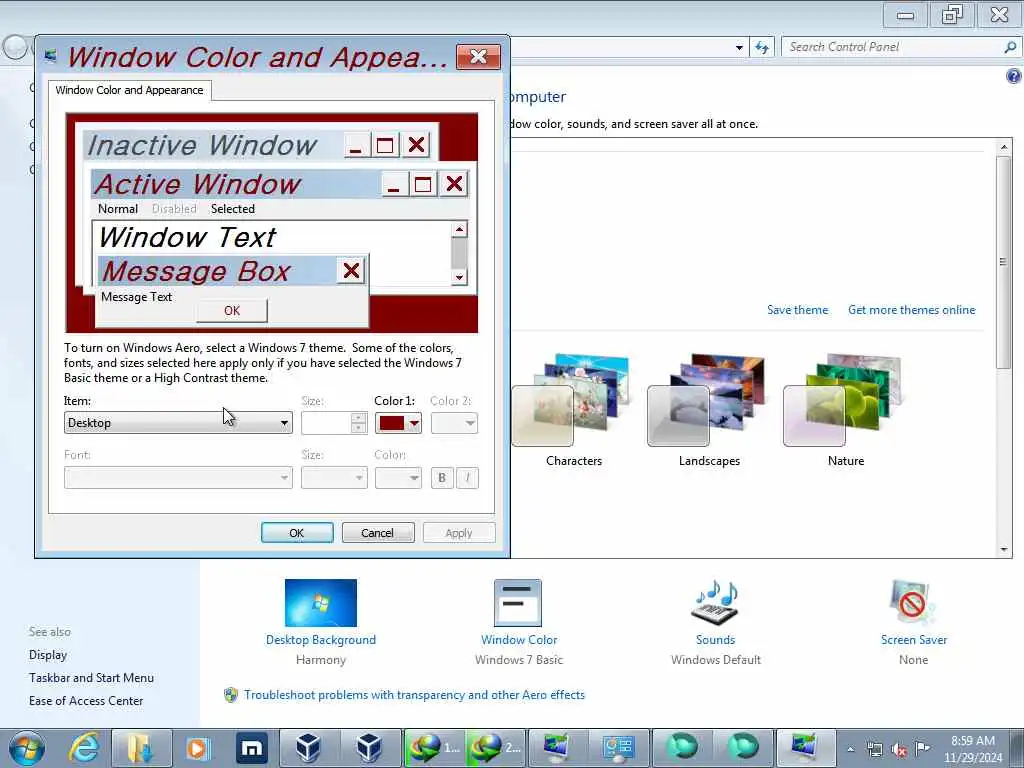Click the muted volume tray icon
Image resolution: width=1024 pixels, height=768 pixels.
click(x=899, y=749)
